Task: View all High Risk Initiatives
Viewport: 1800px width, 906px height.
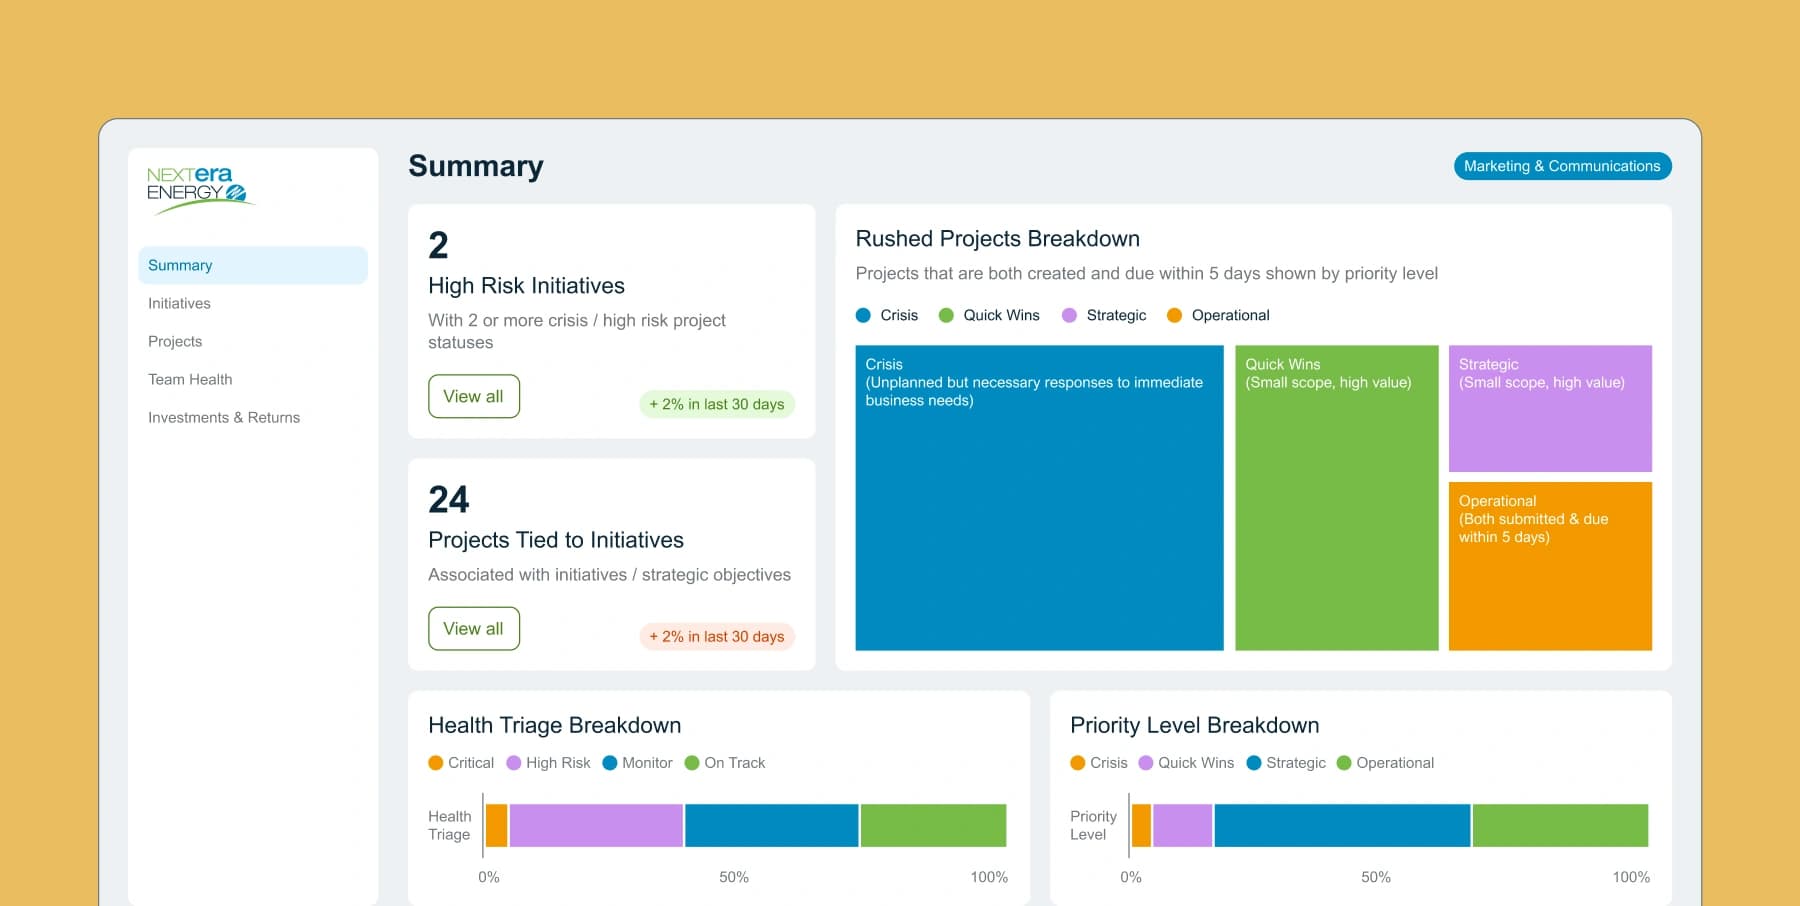Action: coord(474,396)
